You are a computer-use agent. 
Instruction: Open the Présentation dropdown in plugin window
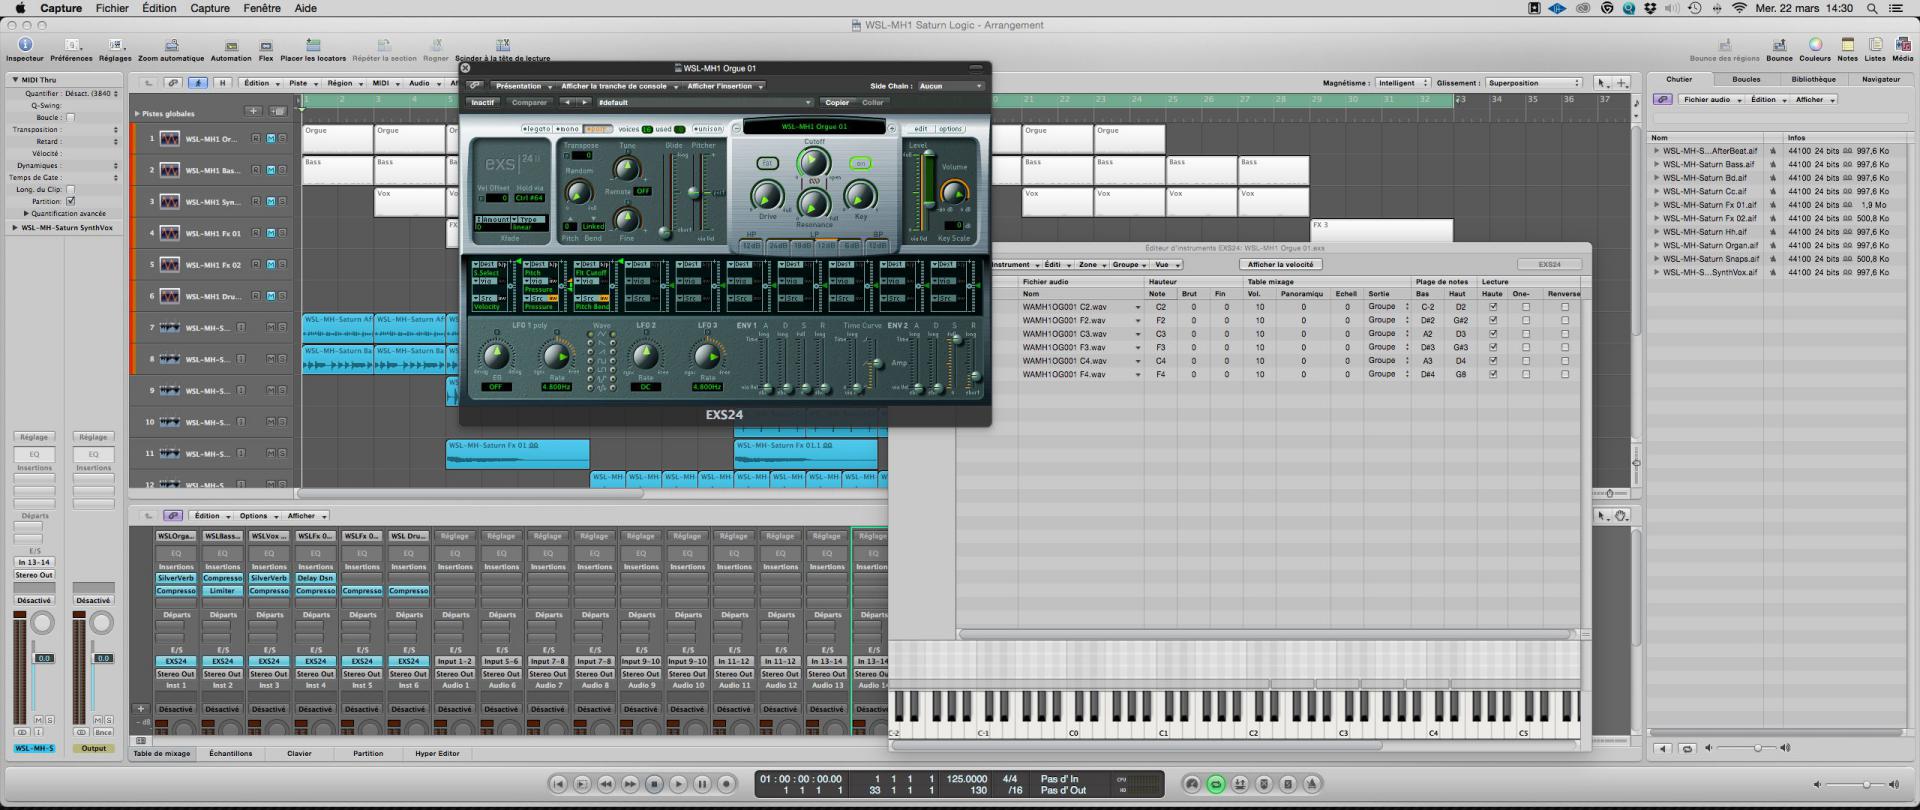pyautogui.click(x=521, y=86)
